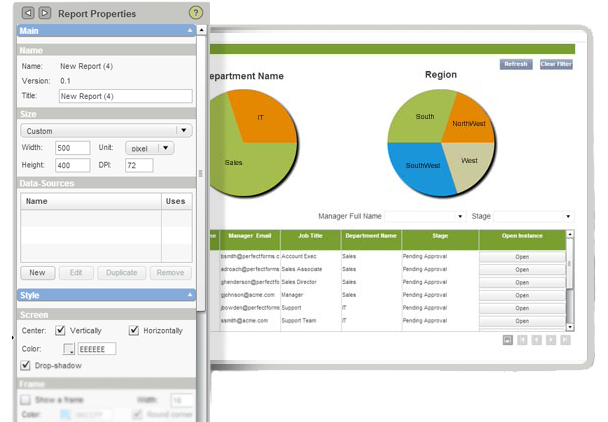Image resolution: width=608 pixels, height=422 pixels.
Task: Click the table scrollbar down arrow
Action: point(570,327)
